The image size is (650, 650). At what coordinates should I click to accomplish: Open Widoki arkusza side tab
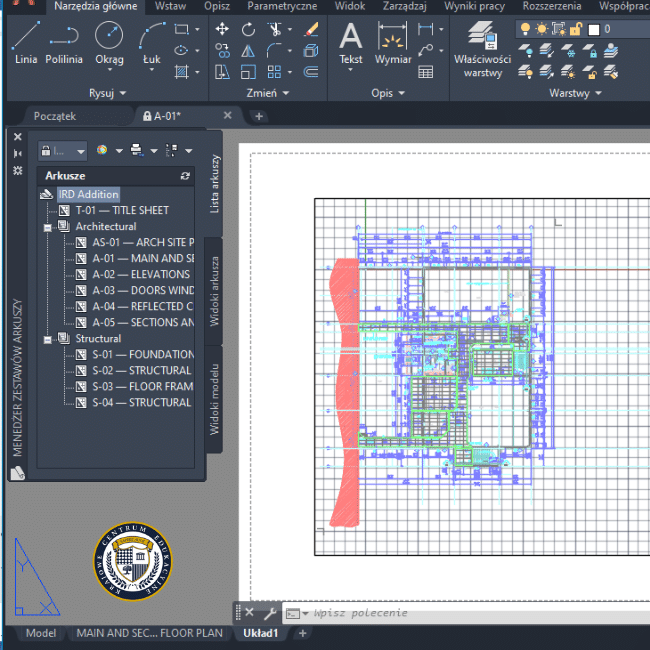coord(214,291)
